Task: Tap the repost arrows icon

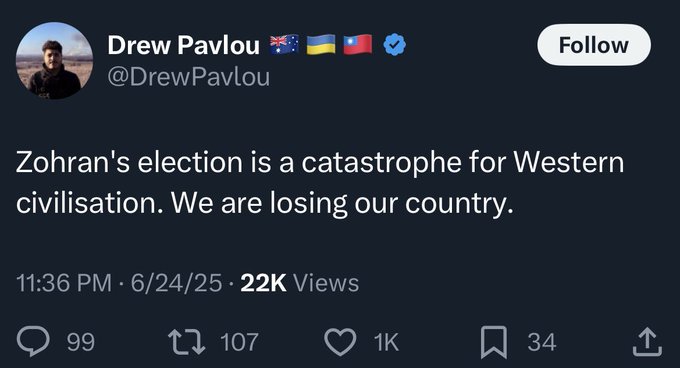Action: tap(186, 342)
